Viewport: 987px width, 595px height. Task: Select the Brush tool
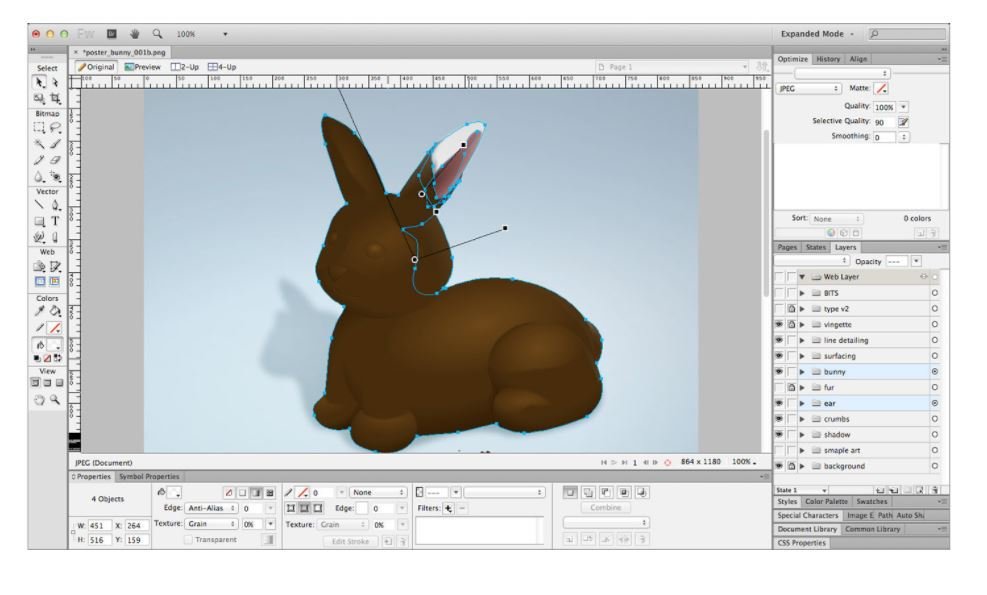point(55,144)
